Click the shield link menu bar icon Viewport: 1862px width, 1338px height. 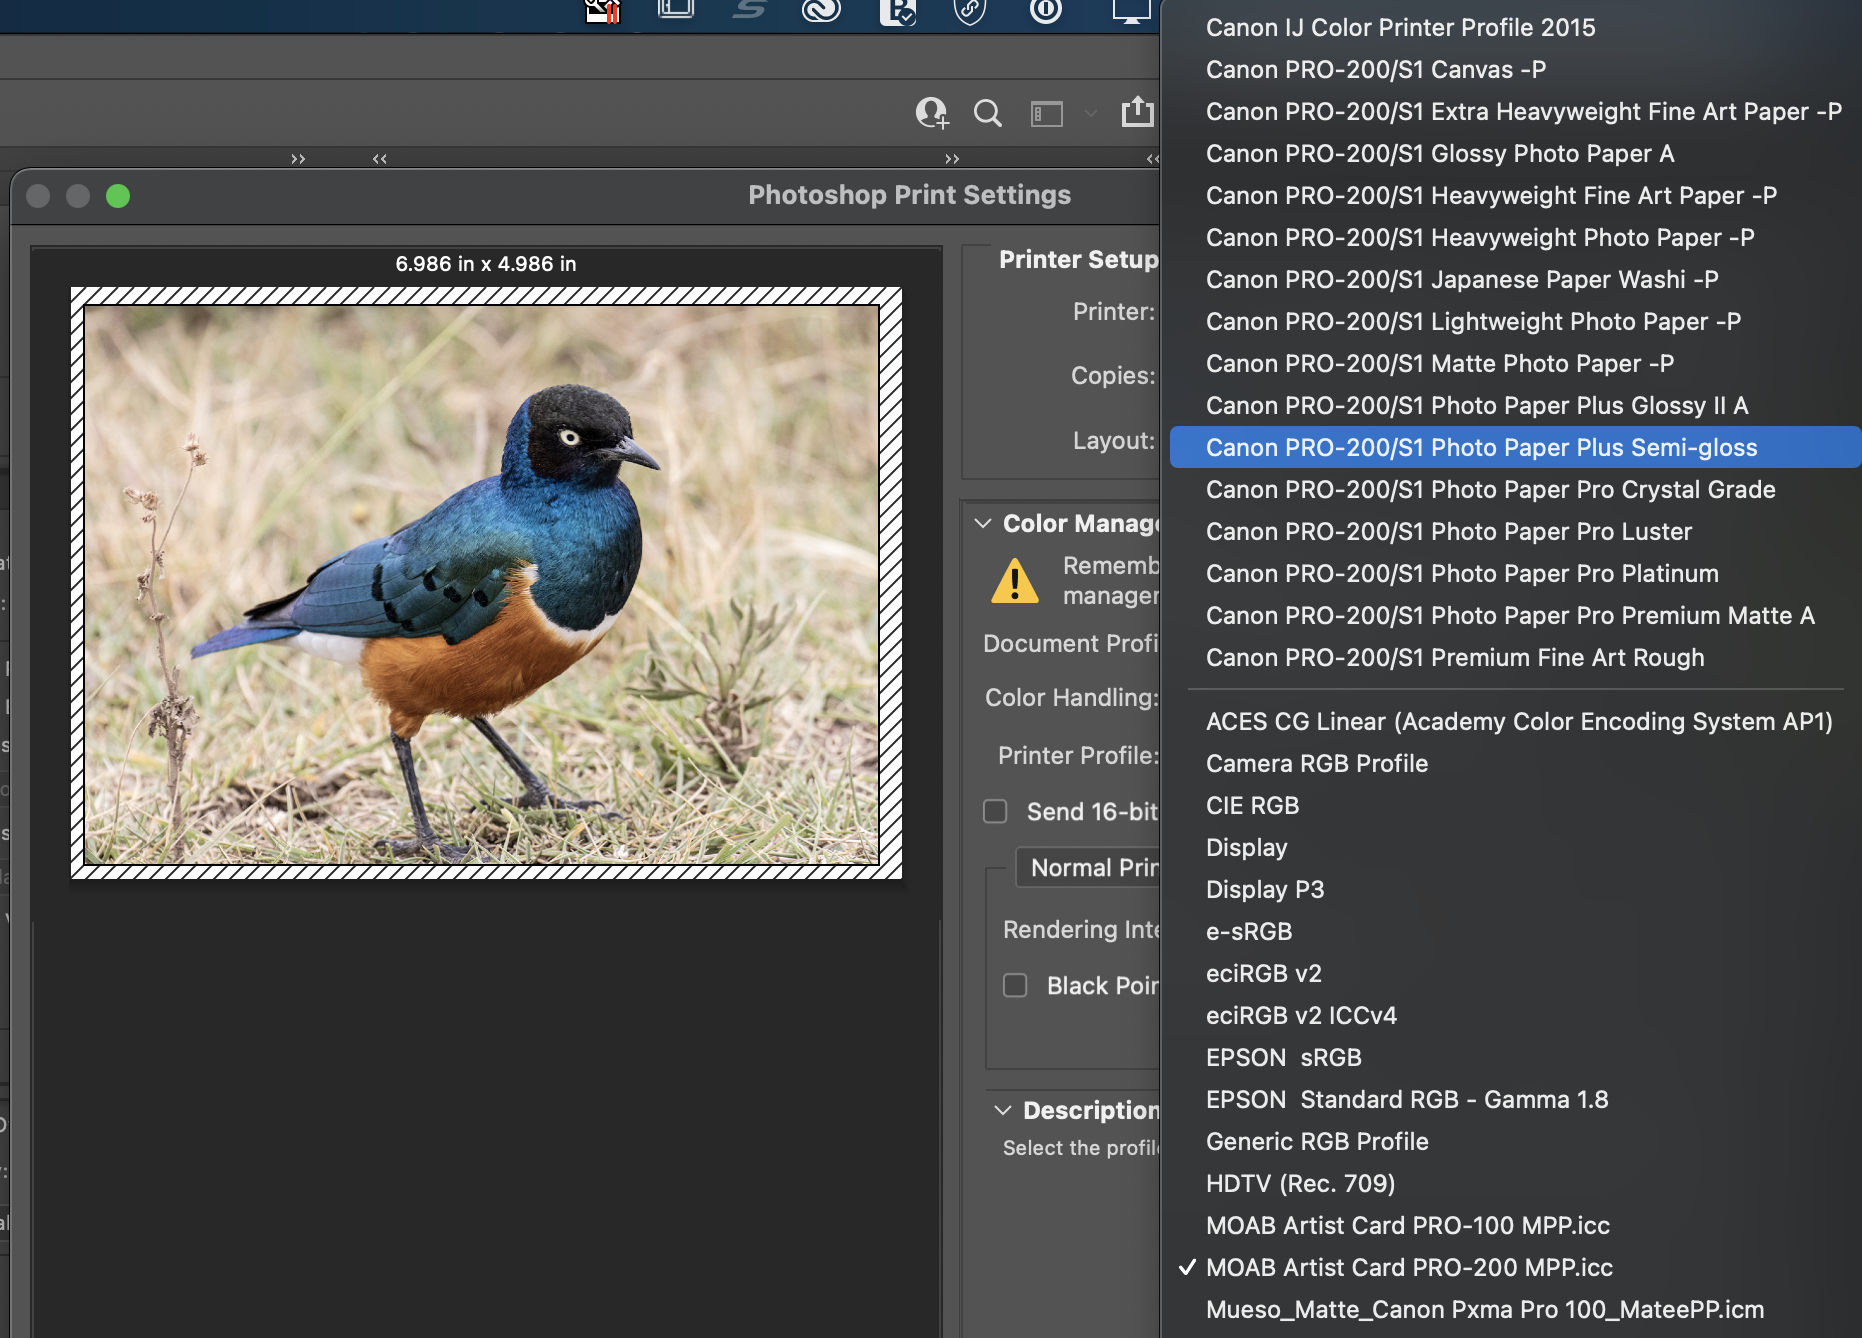tap(970, 11)
